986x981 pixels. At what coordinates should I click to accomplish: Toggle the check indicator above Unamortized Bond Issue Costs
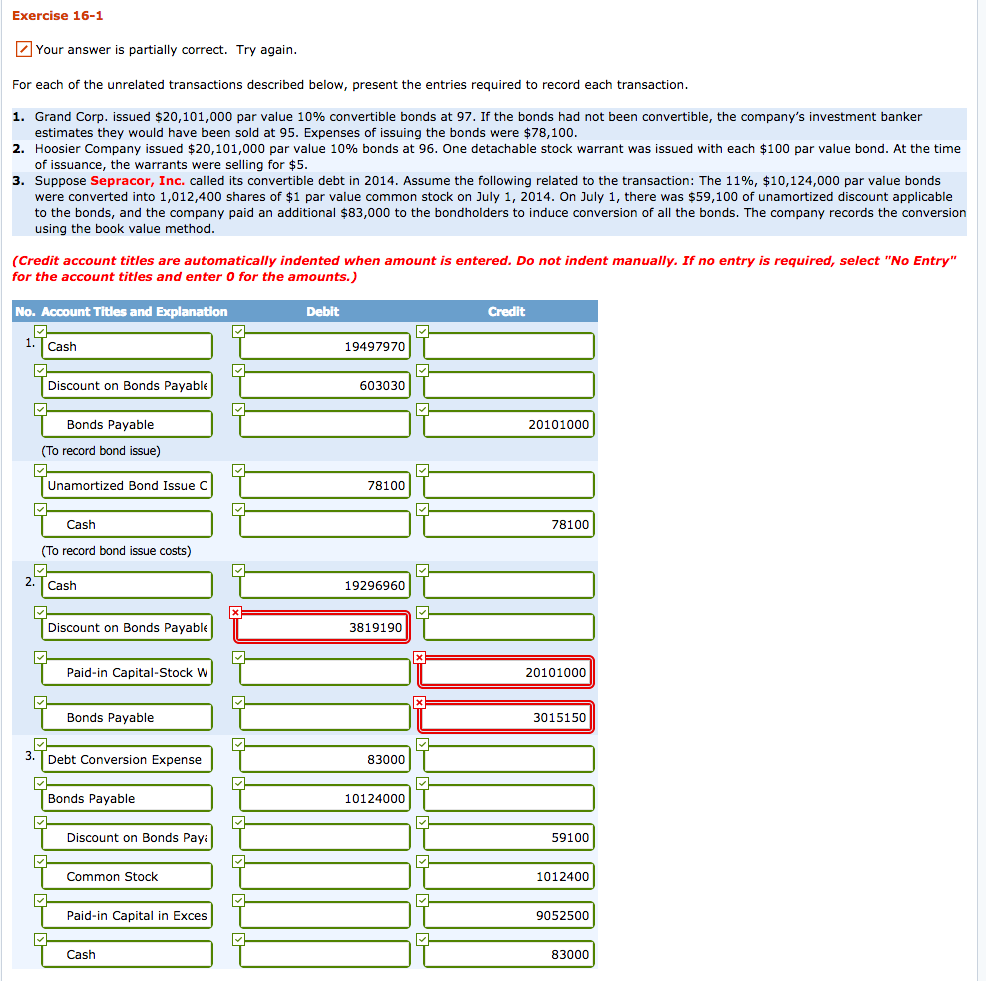(x=40, y=470)
